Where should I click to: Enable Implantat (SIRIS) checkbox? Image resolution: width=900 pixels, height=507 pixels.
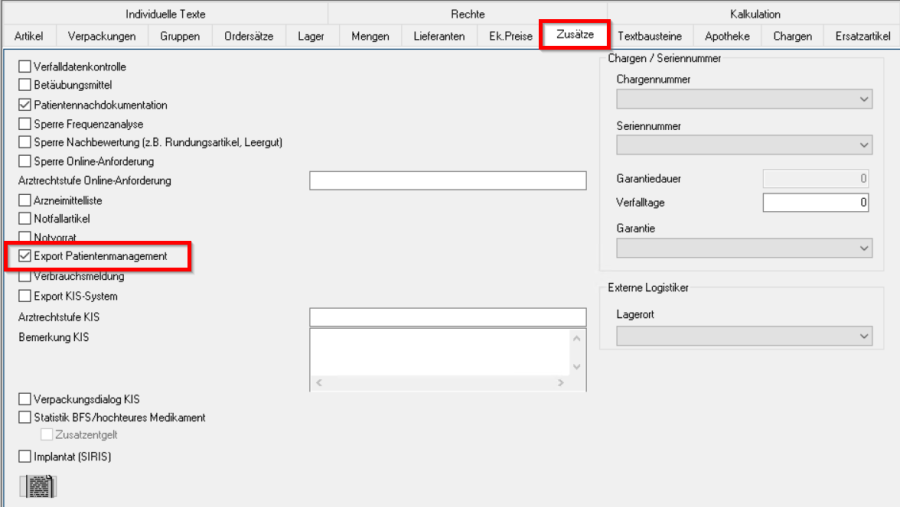[24, 456]
